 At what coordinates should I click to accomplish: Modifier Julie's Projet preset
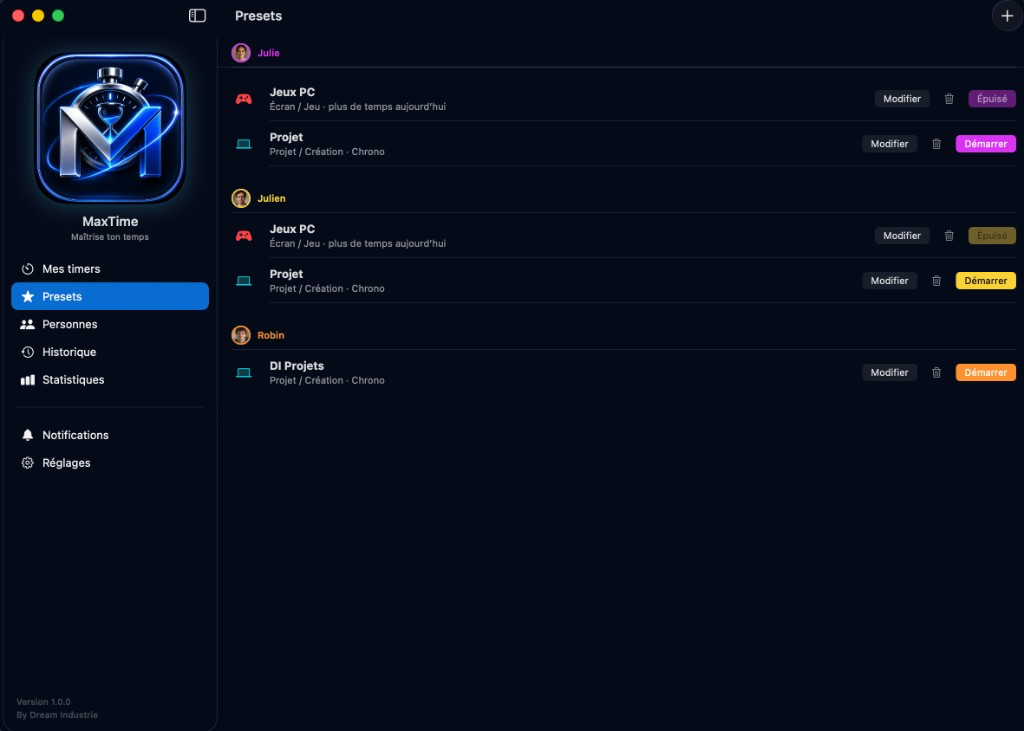[889, 144]
